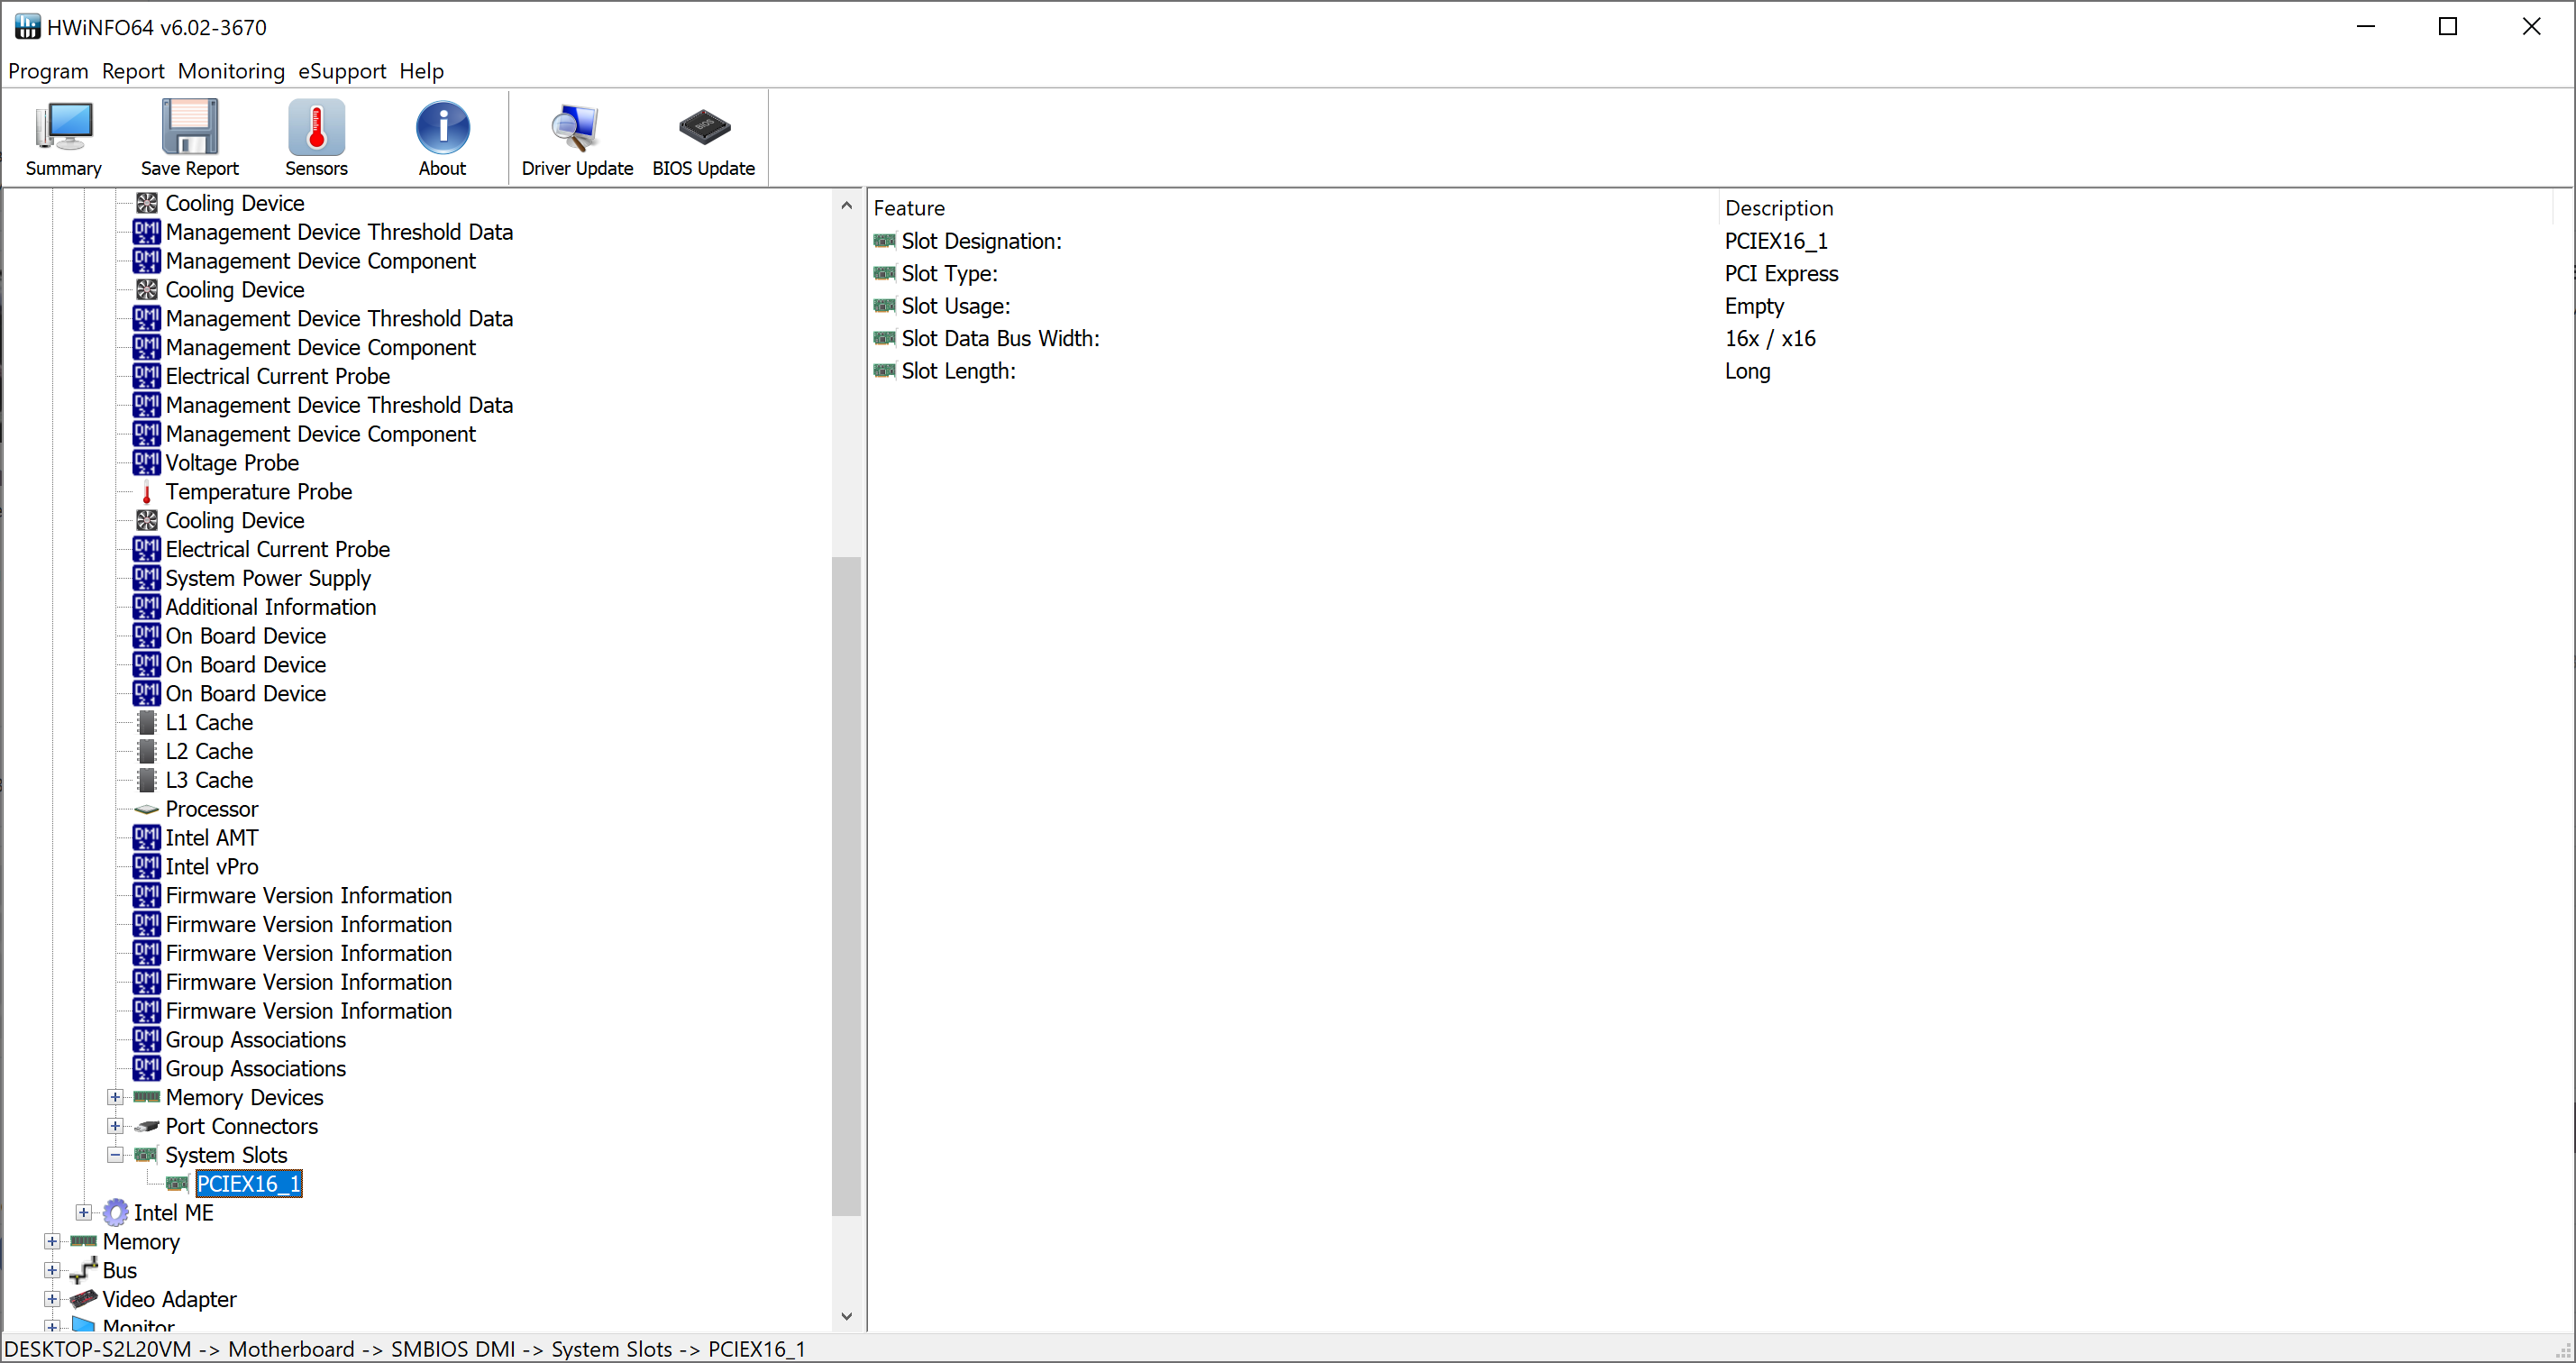Open the eSupport menu
The image size is (2576, 1363).
pyautogui.click(x=342, y=71)
